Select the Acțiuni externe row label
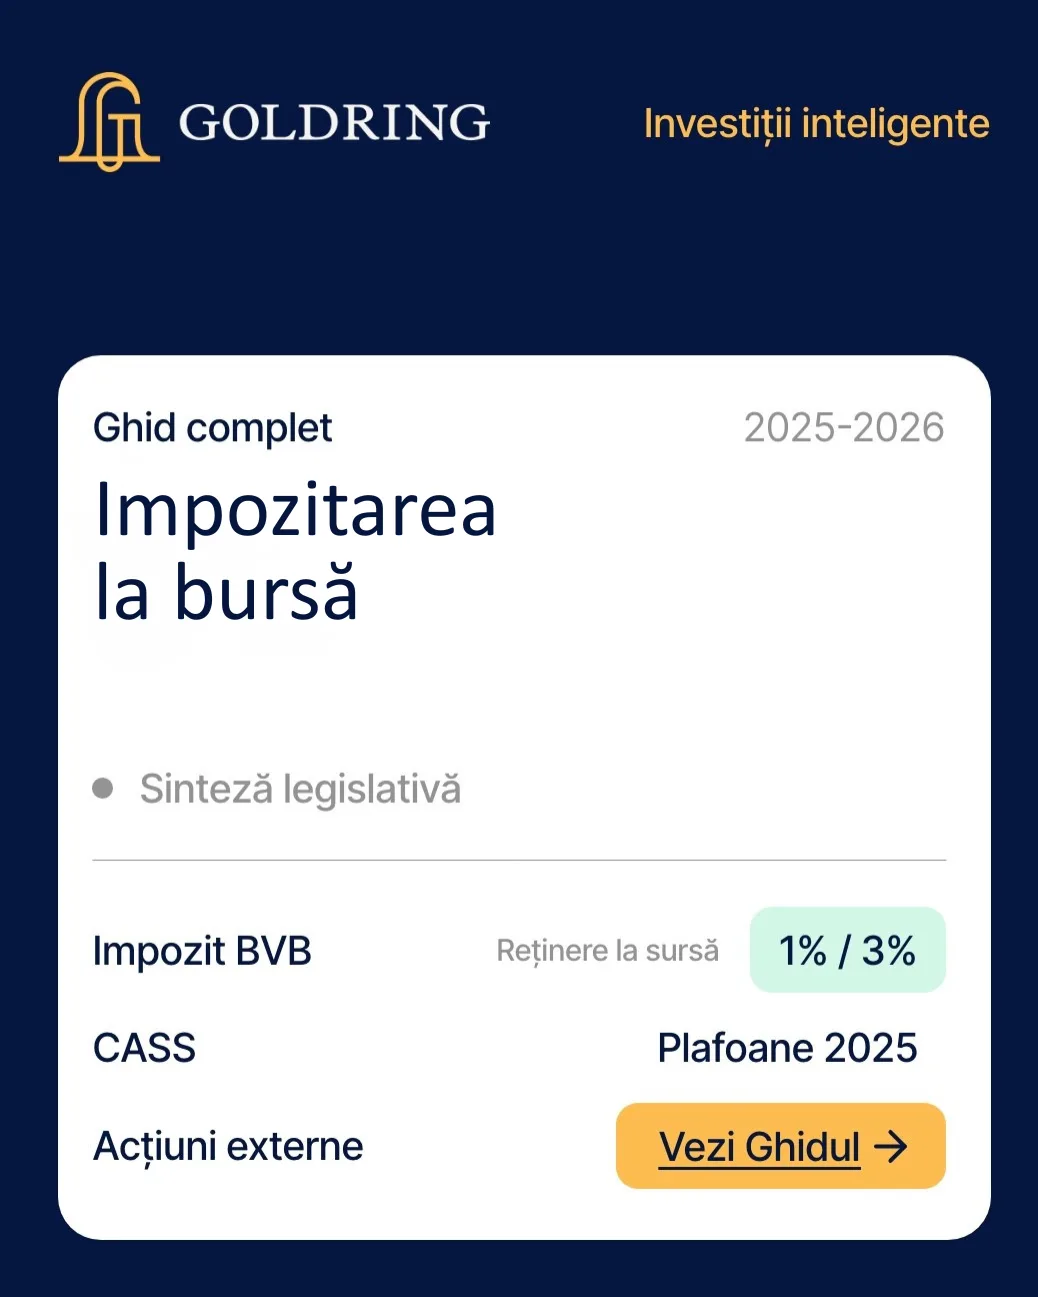Viewport: 1038px width, 1297px height. (228, 1146)
